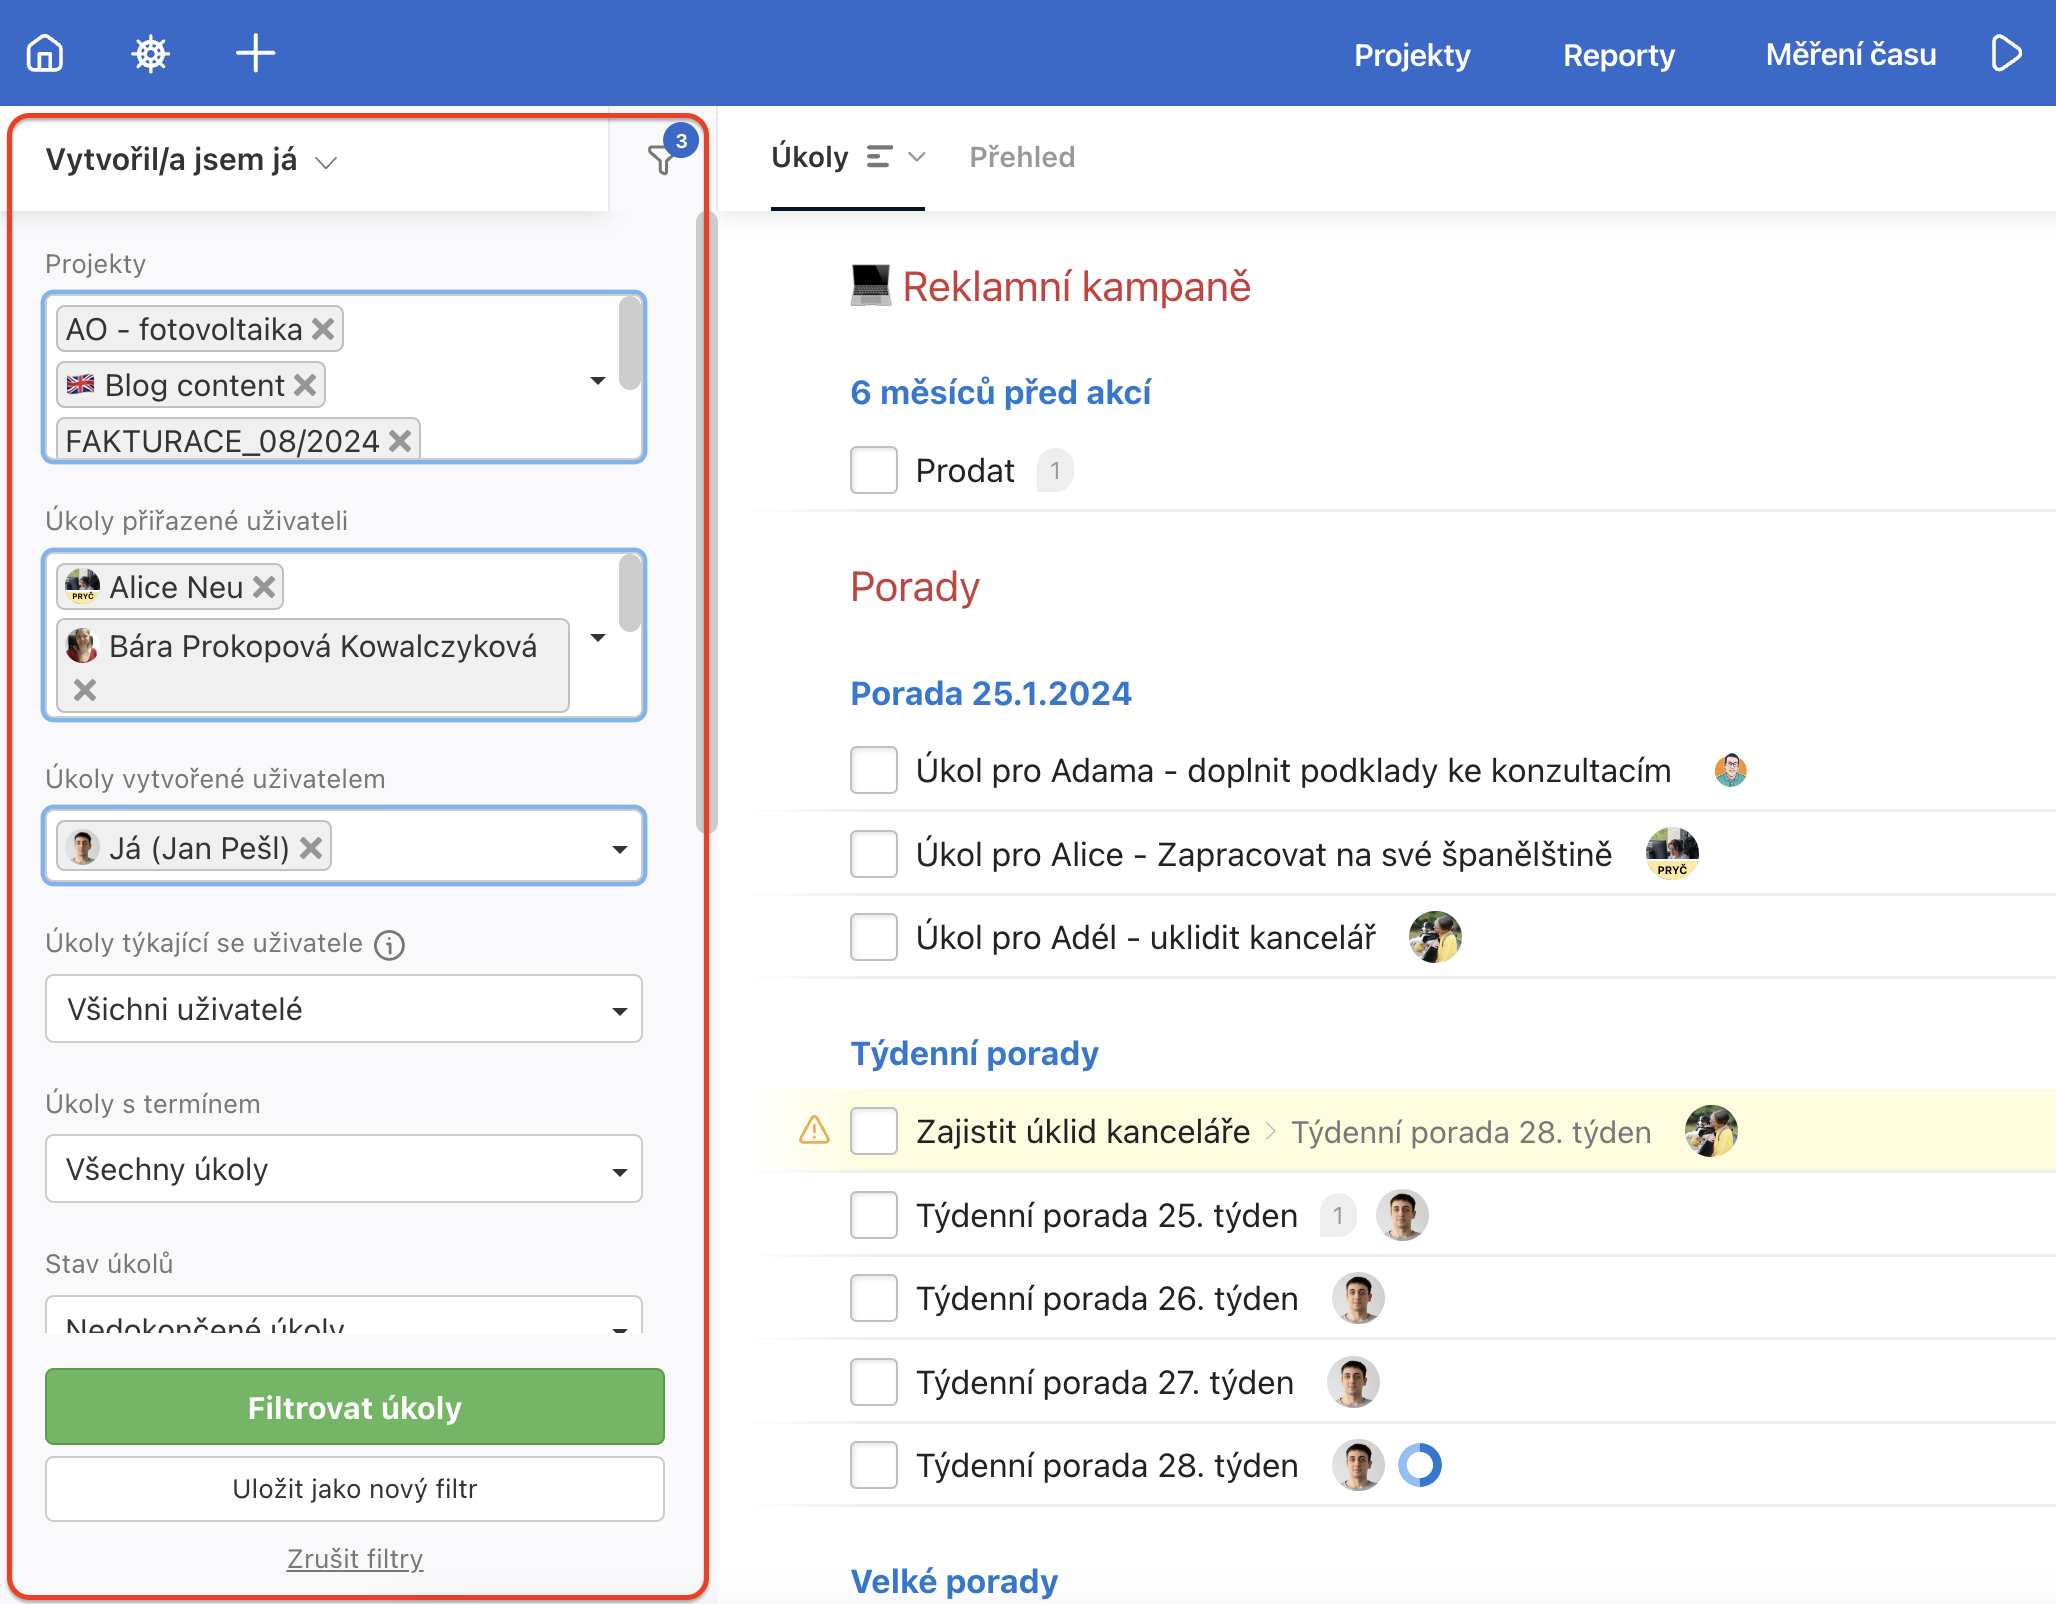Open avatar on Týdenní porada 28. týden
2056x1604 pixels.
click(x=1358, y=1465)
